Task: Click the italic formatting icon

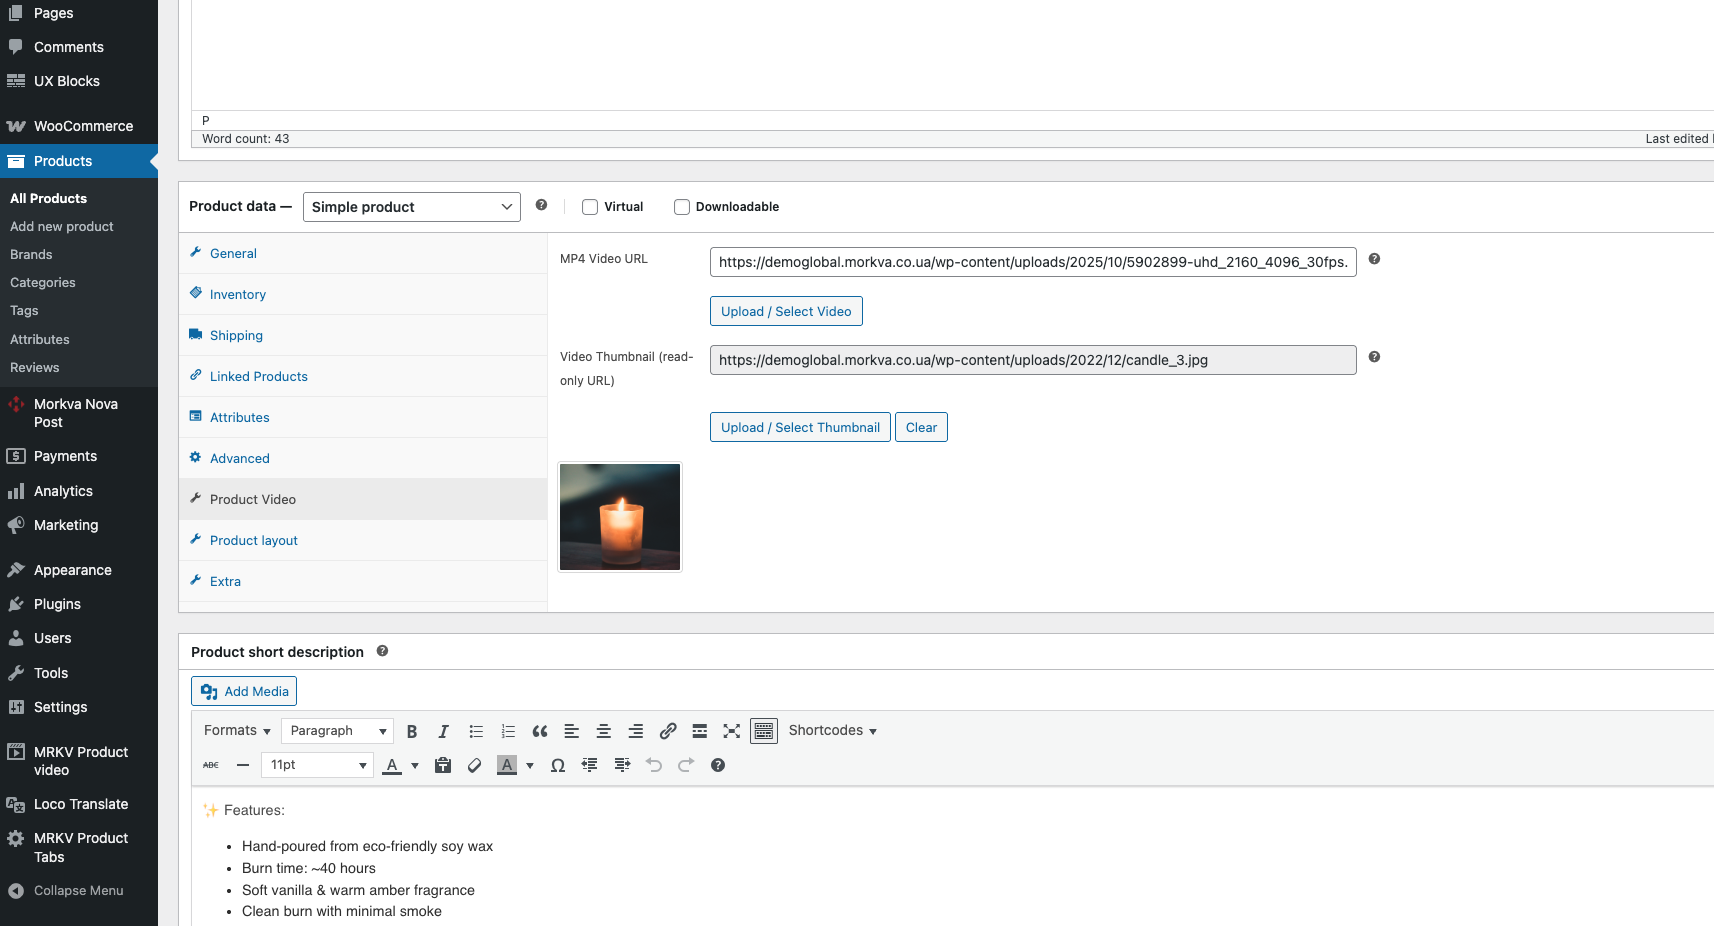Action: tap(443, 731)
